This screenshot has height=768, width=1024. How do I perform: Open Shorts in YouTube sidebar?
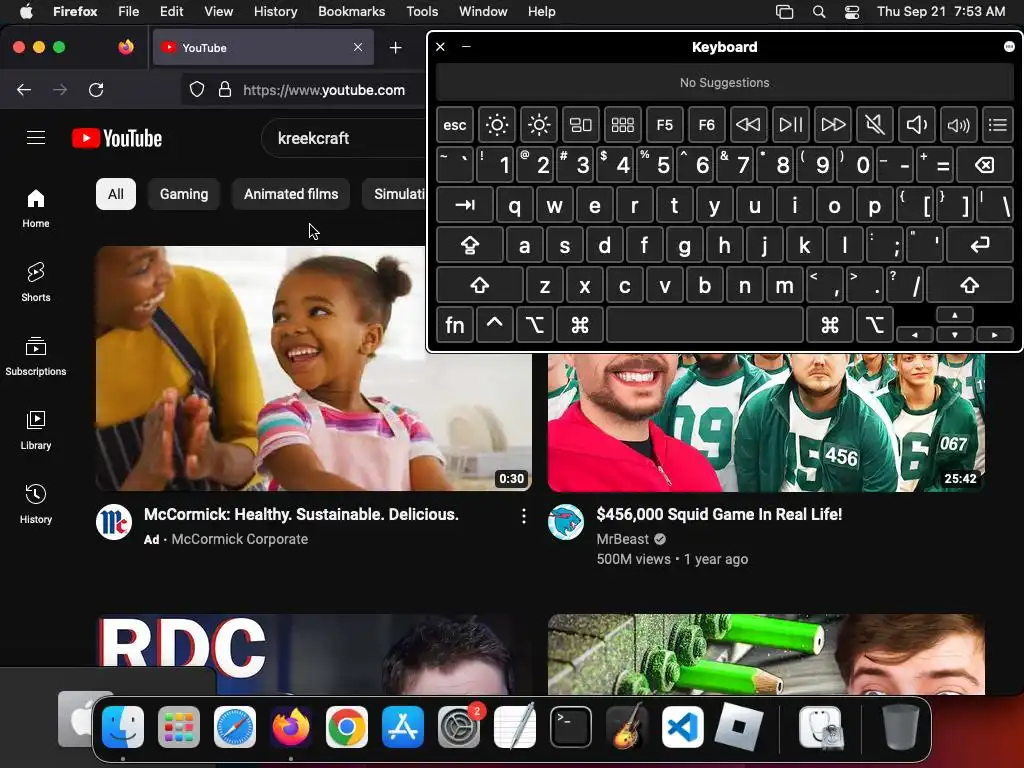[36, 282]
